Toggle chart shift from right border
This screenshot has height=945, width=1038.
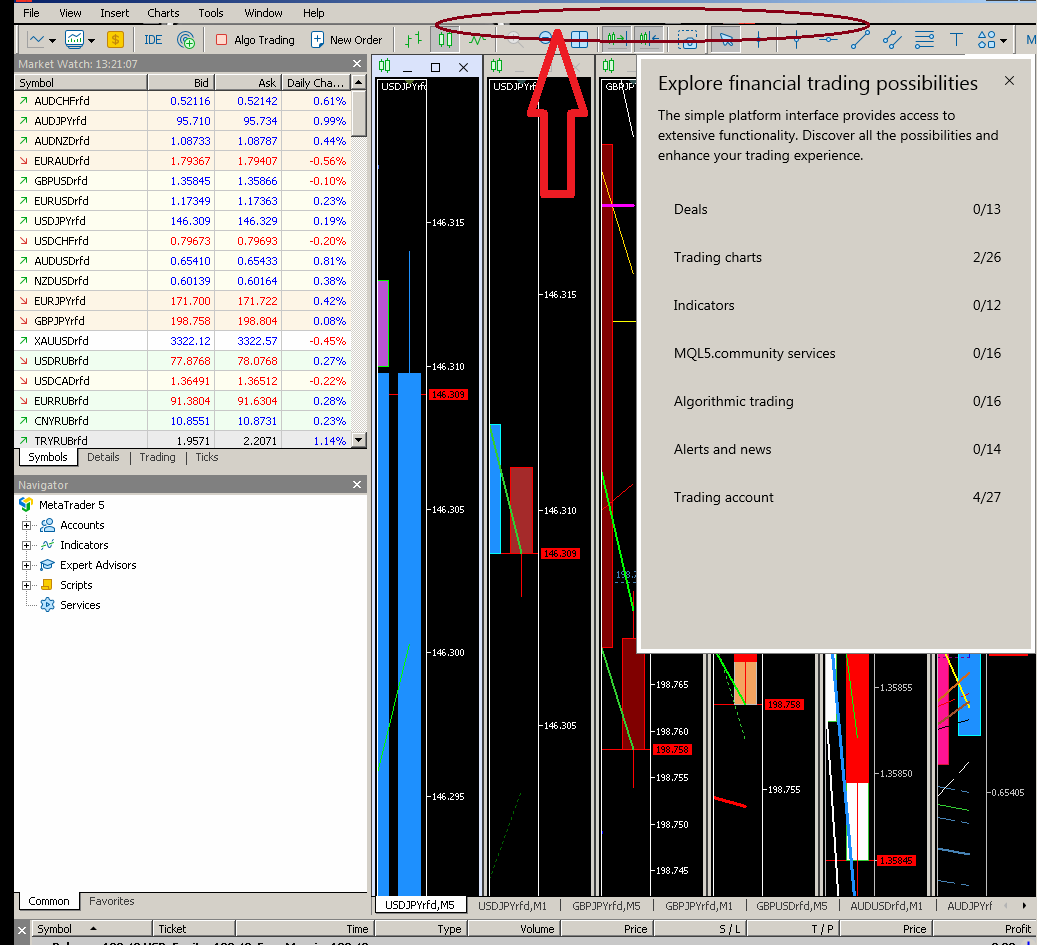pyautogui.click(x=649, y=40)
